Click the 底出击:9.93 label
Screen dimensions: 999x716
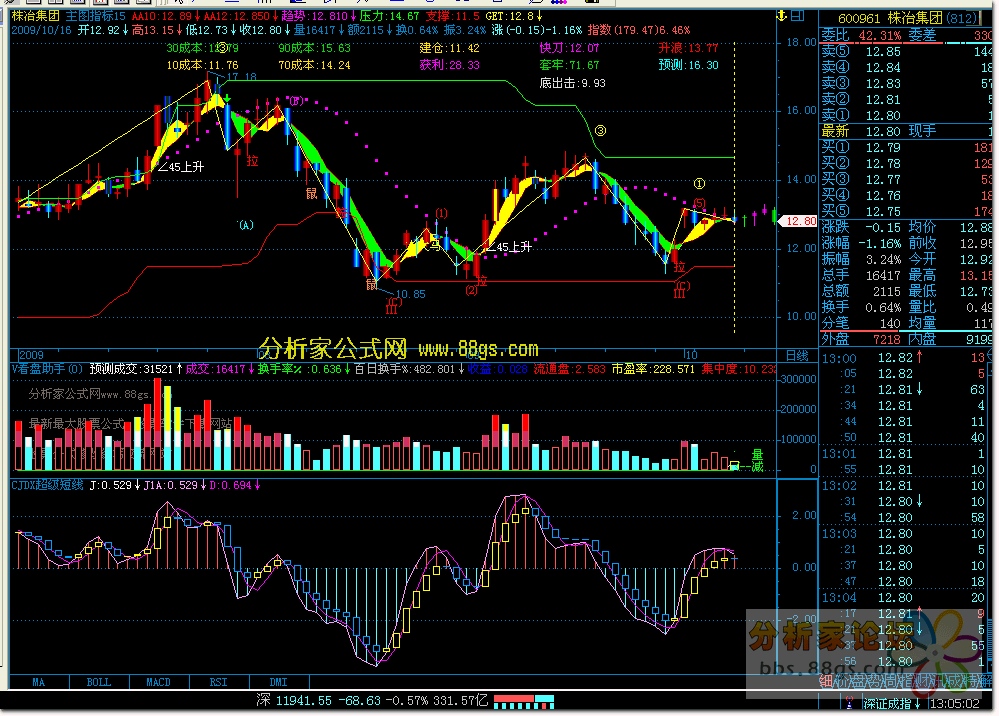tap(572, 83)
